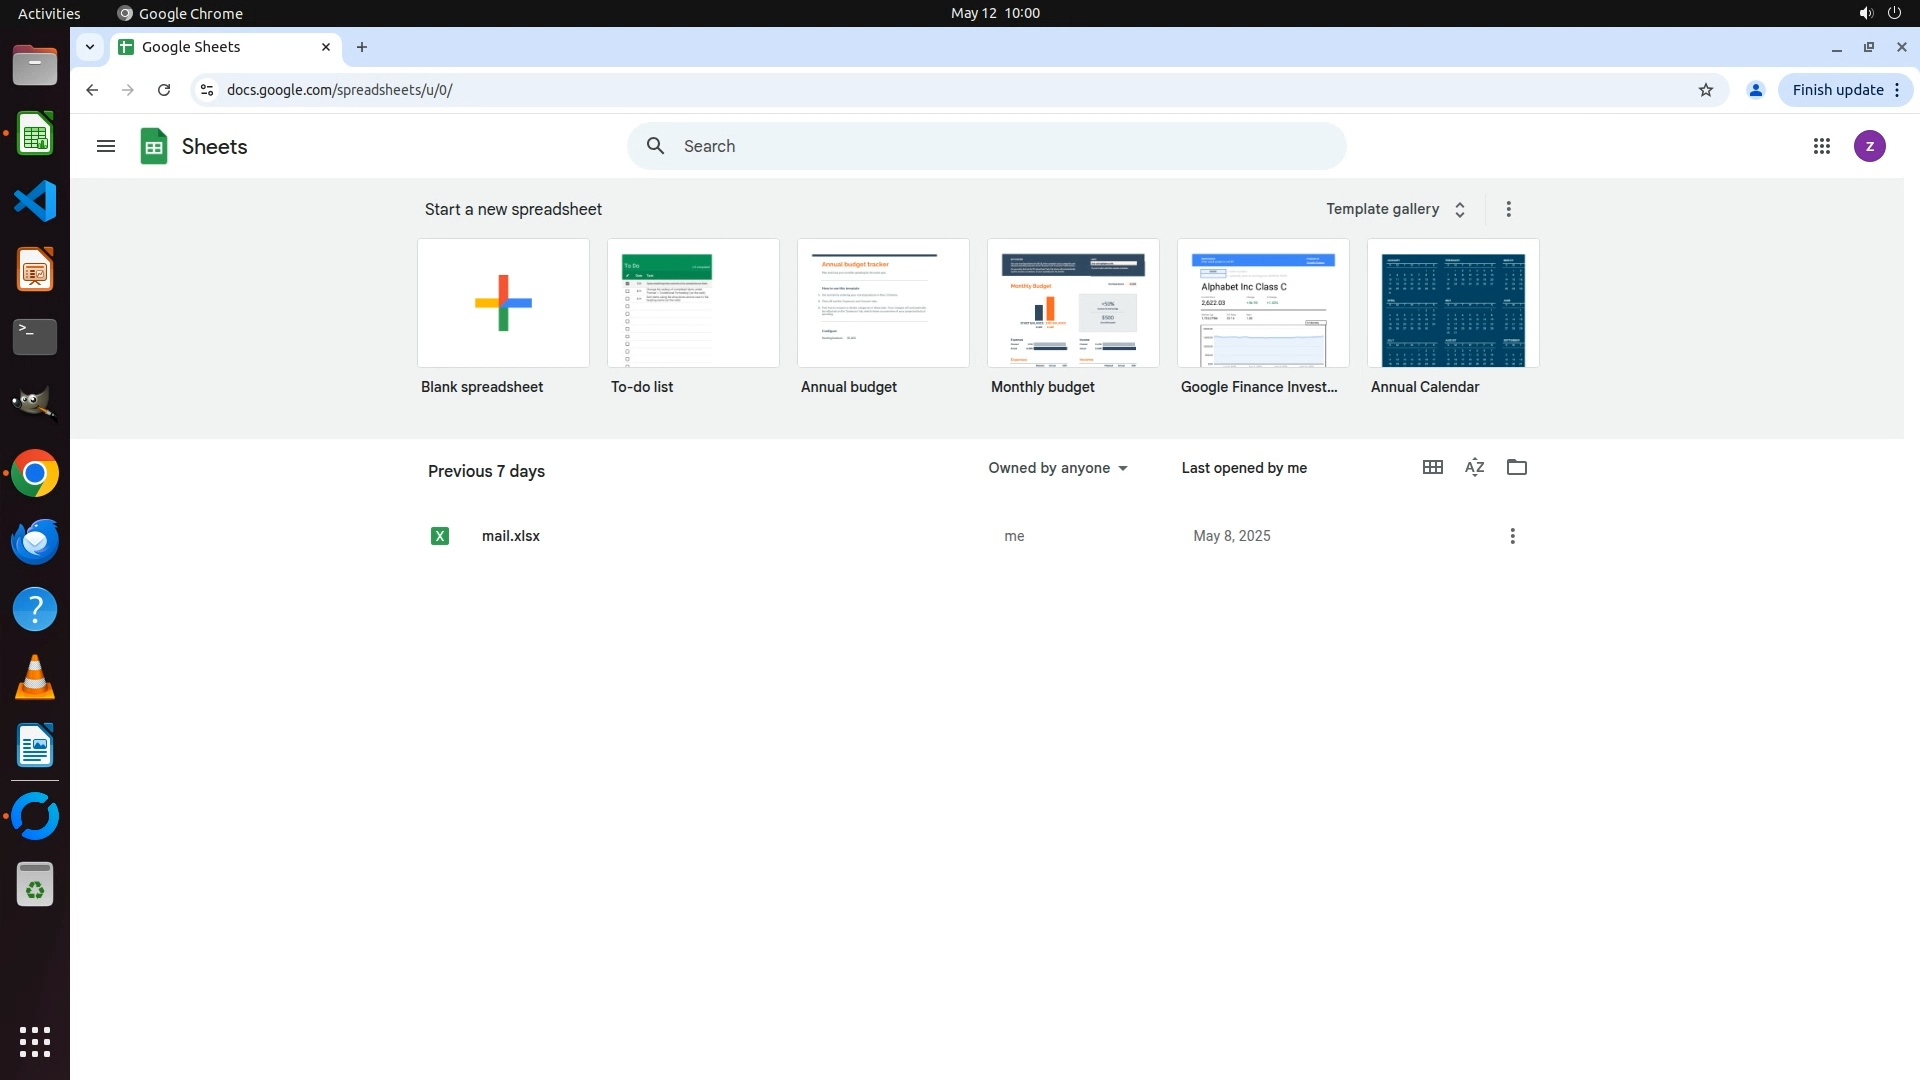Viewport: 1920px width, 1080px height.
Task: Select the Google Sheets browser tab
Action: [x=215, y=47]
